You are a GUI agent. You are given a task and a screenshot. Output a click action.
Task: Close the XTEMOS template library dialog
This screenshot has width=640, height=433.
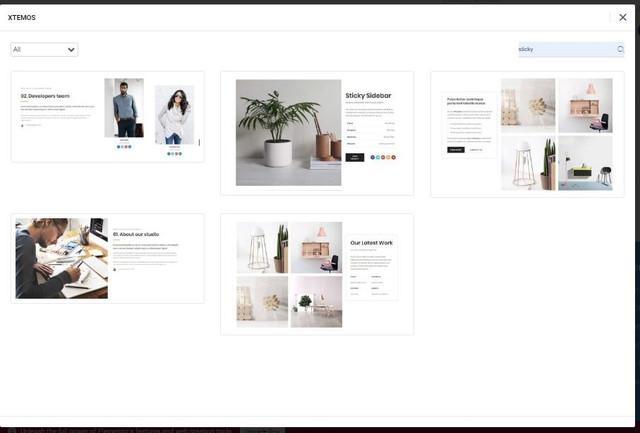(x=622, y=17)
